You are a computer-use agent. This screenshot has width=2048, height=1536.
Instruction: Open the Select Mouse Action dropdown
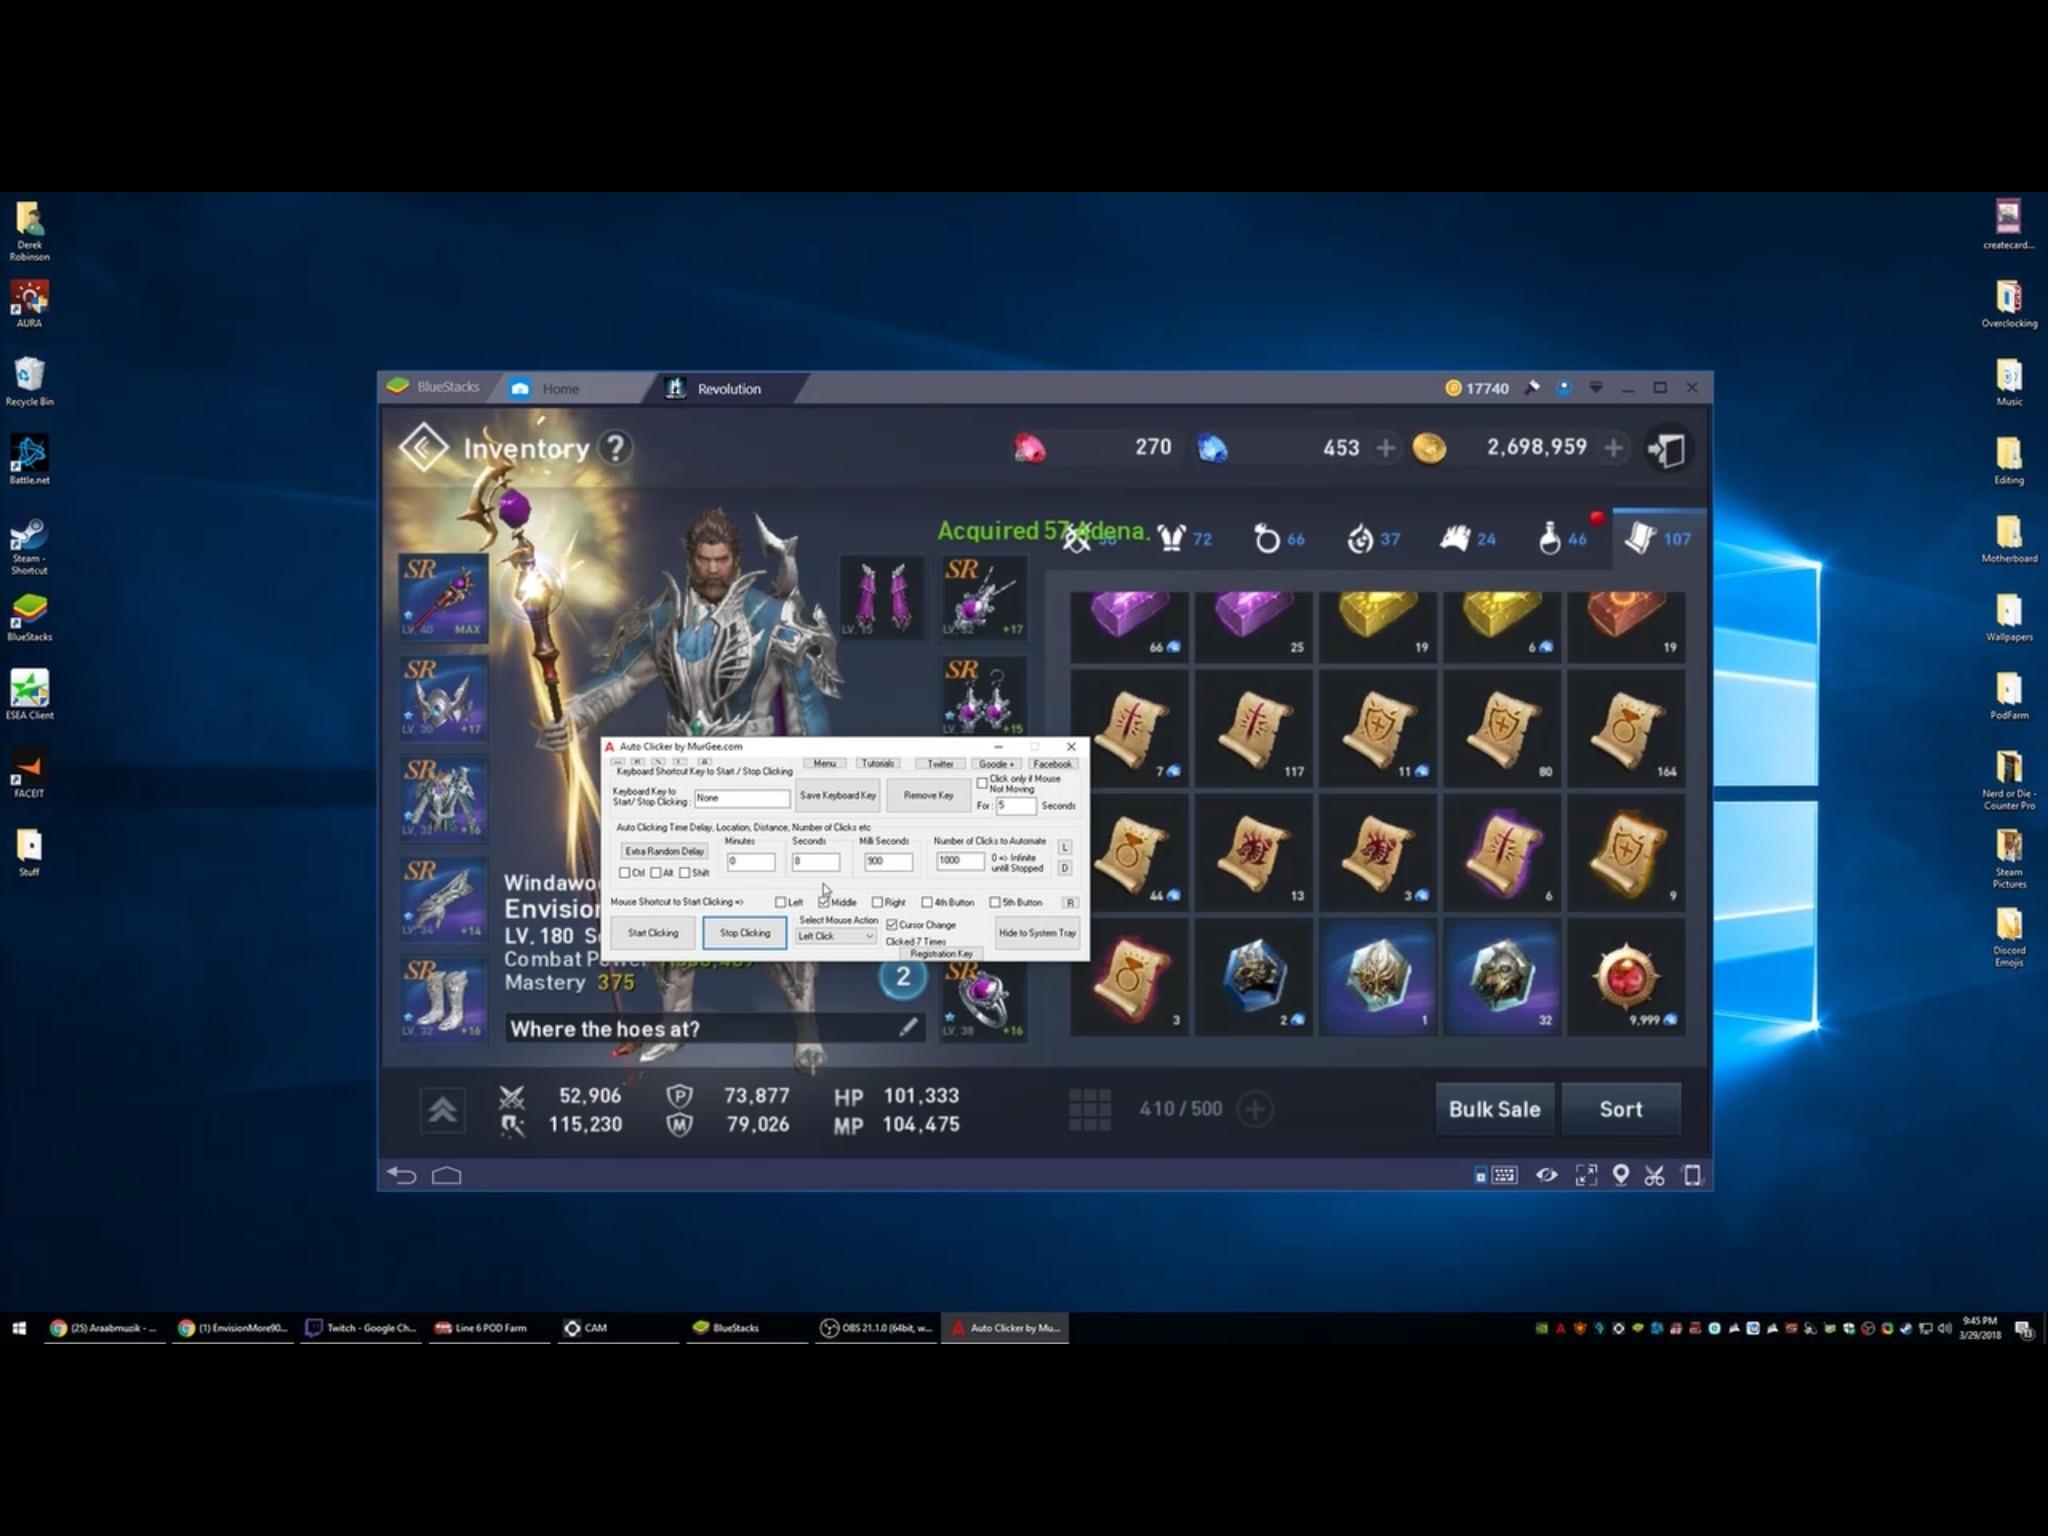click(836, 936)
